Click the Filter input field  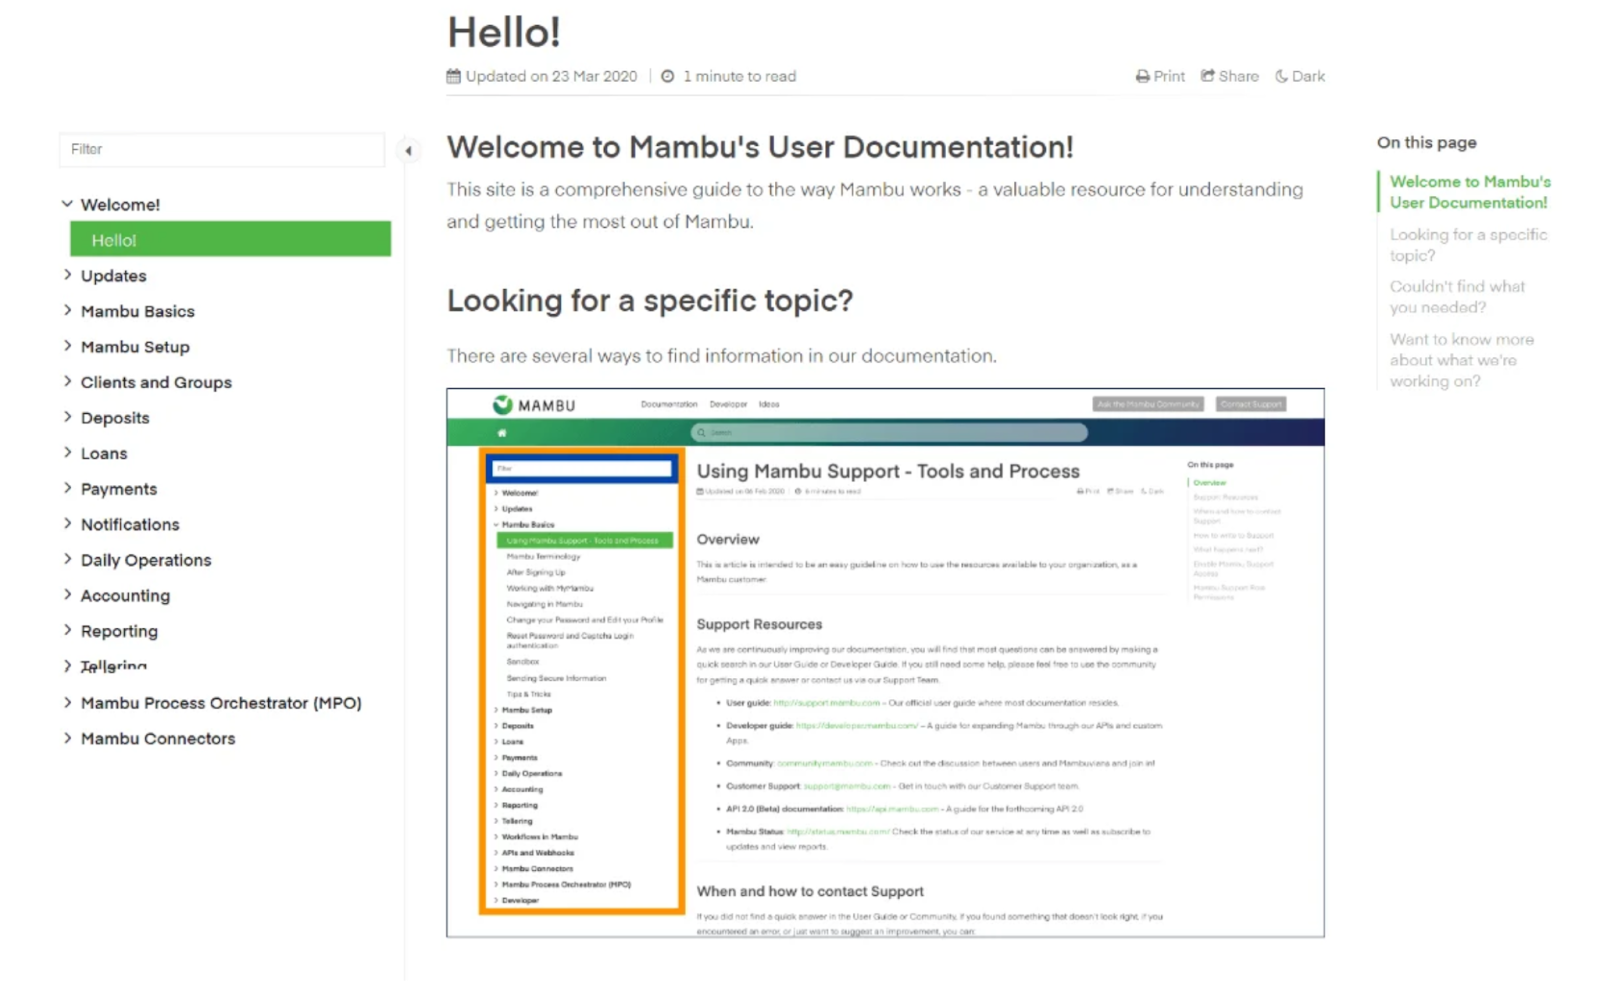point(222,149)
